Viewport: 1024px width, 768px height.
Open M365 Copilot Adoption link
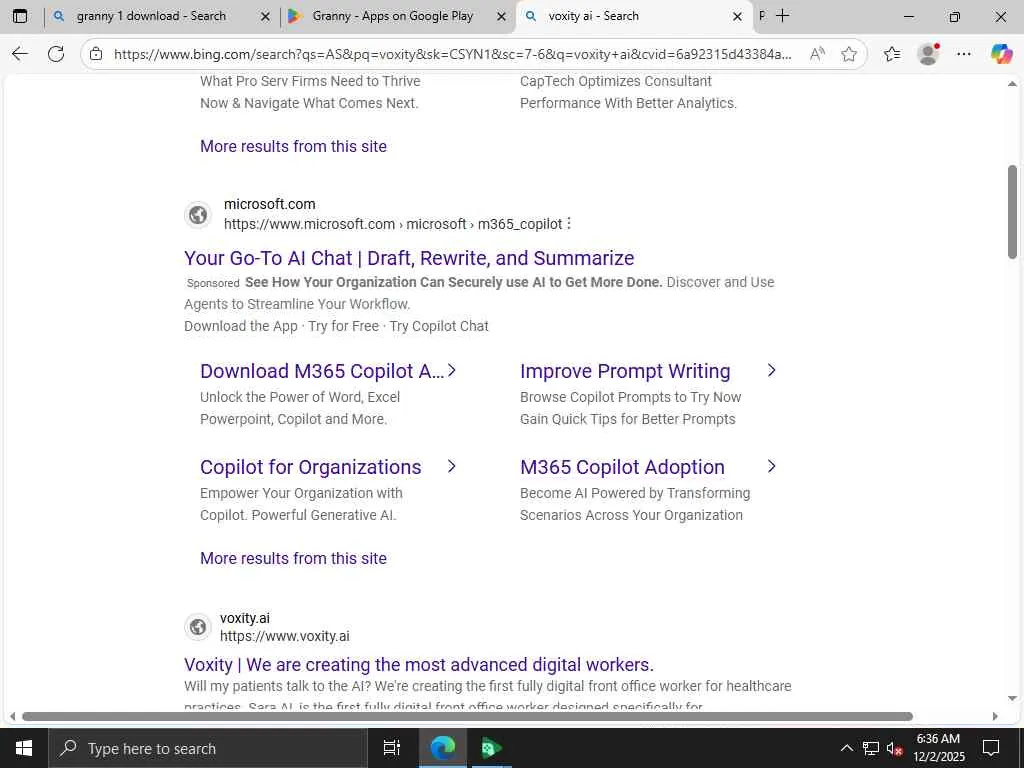[622, 467]
